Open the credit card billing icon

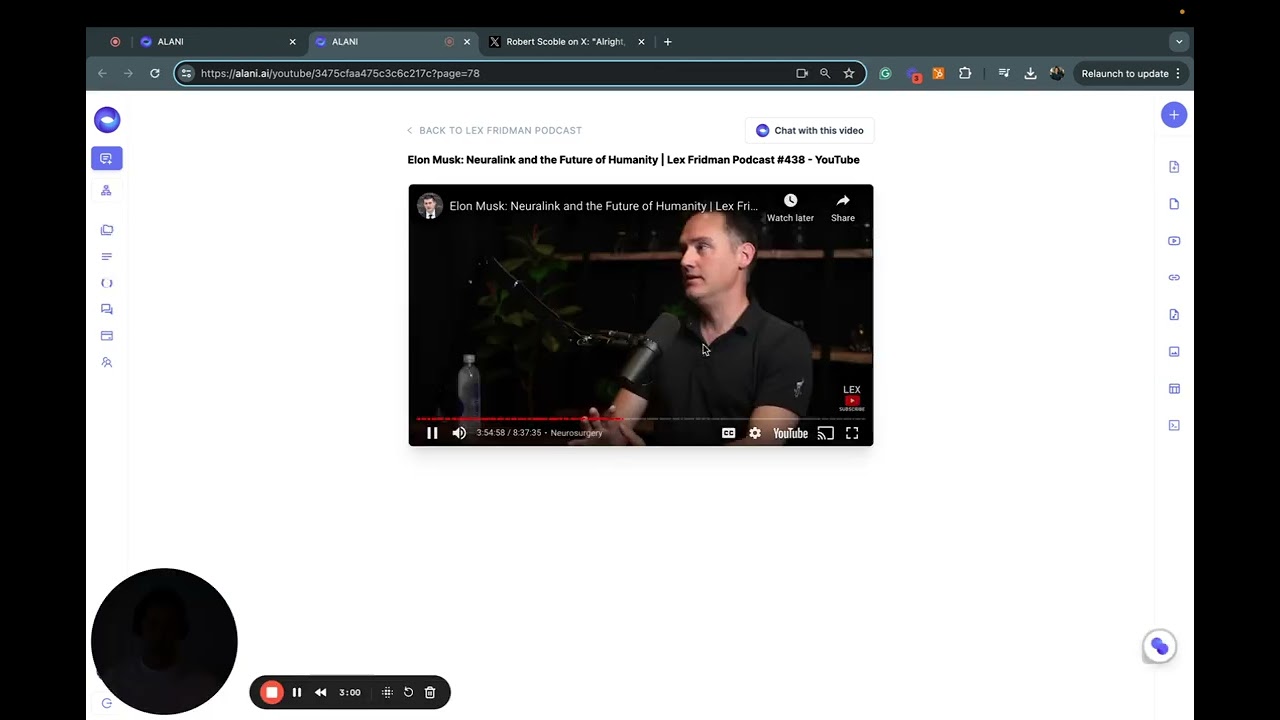(107, 336)
